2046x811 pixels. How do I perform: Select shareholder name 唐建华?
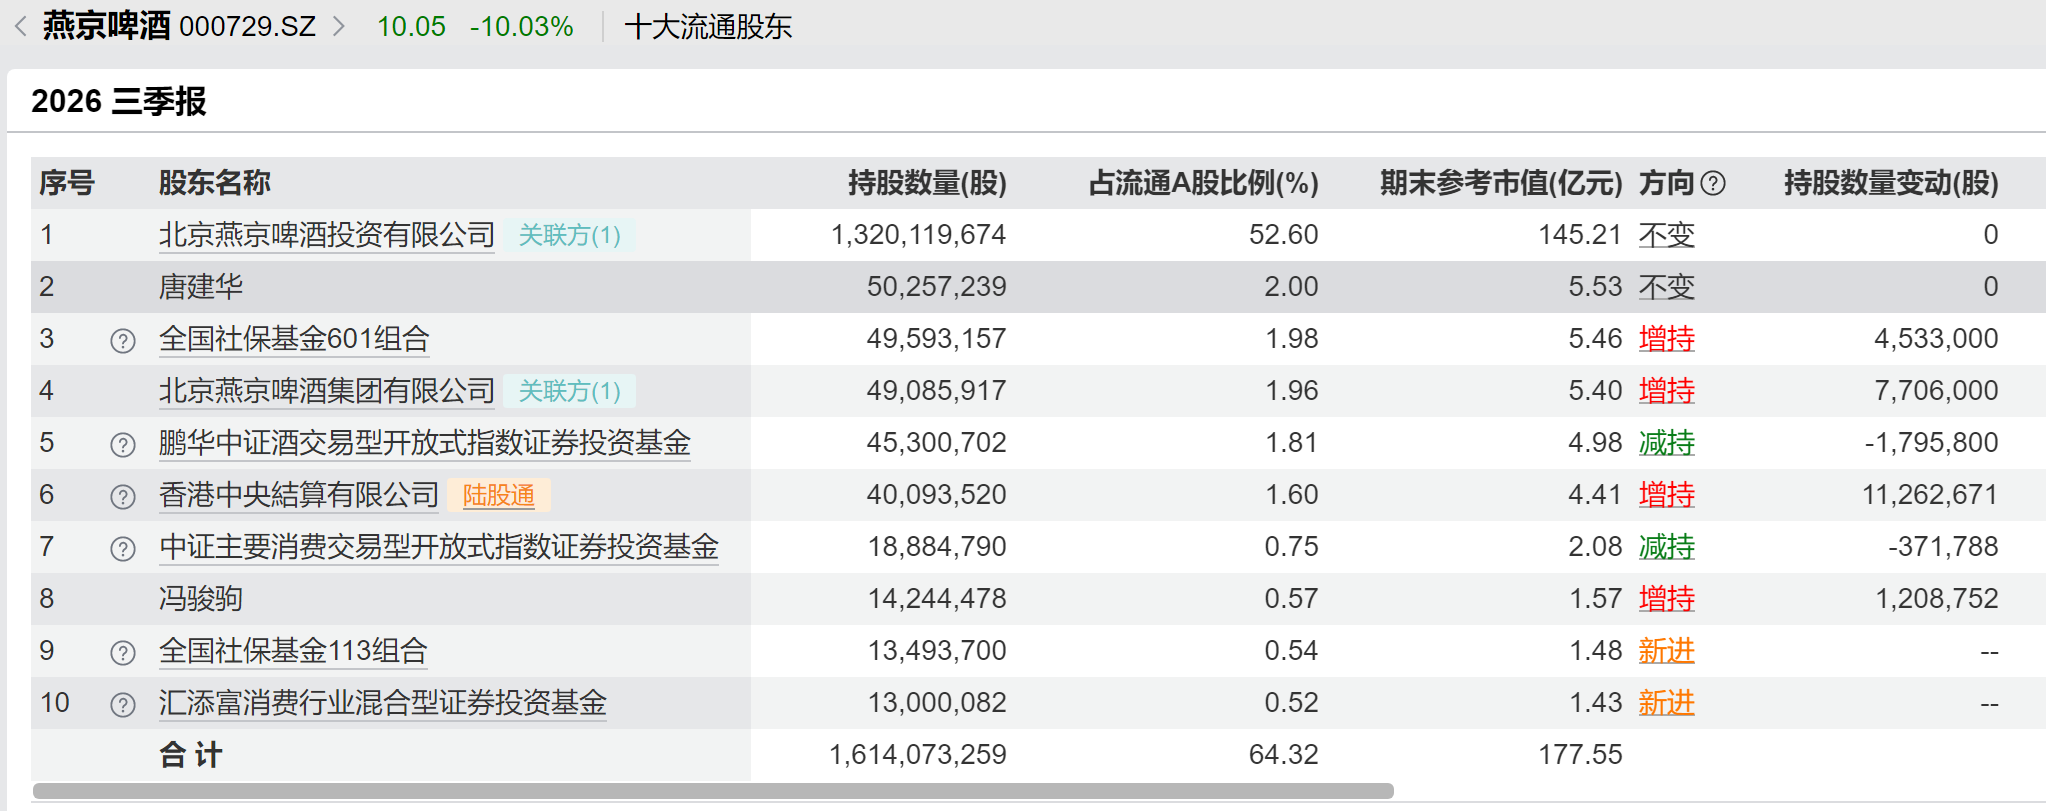[x=201, y=287]
